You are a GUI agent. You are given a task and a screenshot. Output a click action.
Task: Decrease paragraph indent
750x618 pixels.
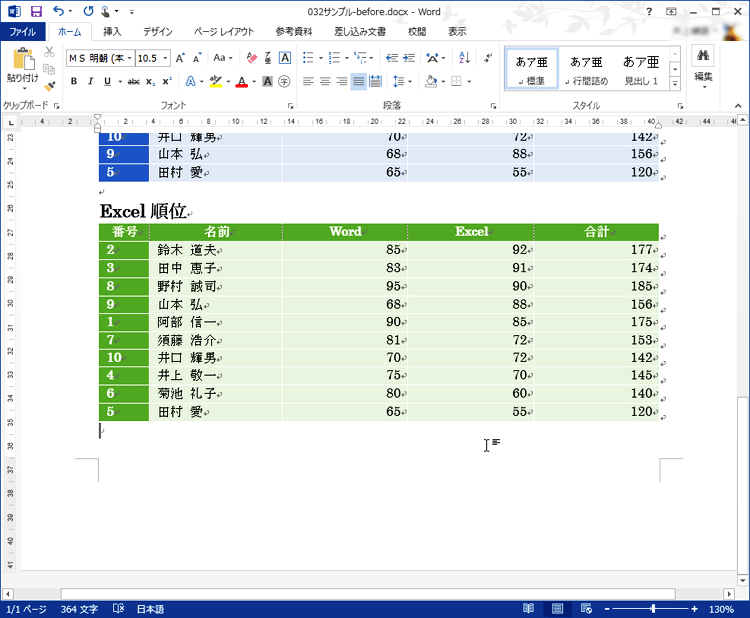(392, 58)
